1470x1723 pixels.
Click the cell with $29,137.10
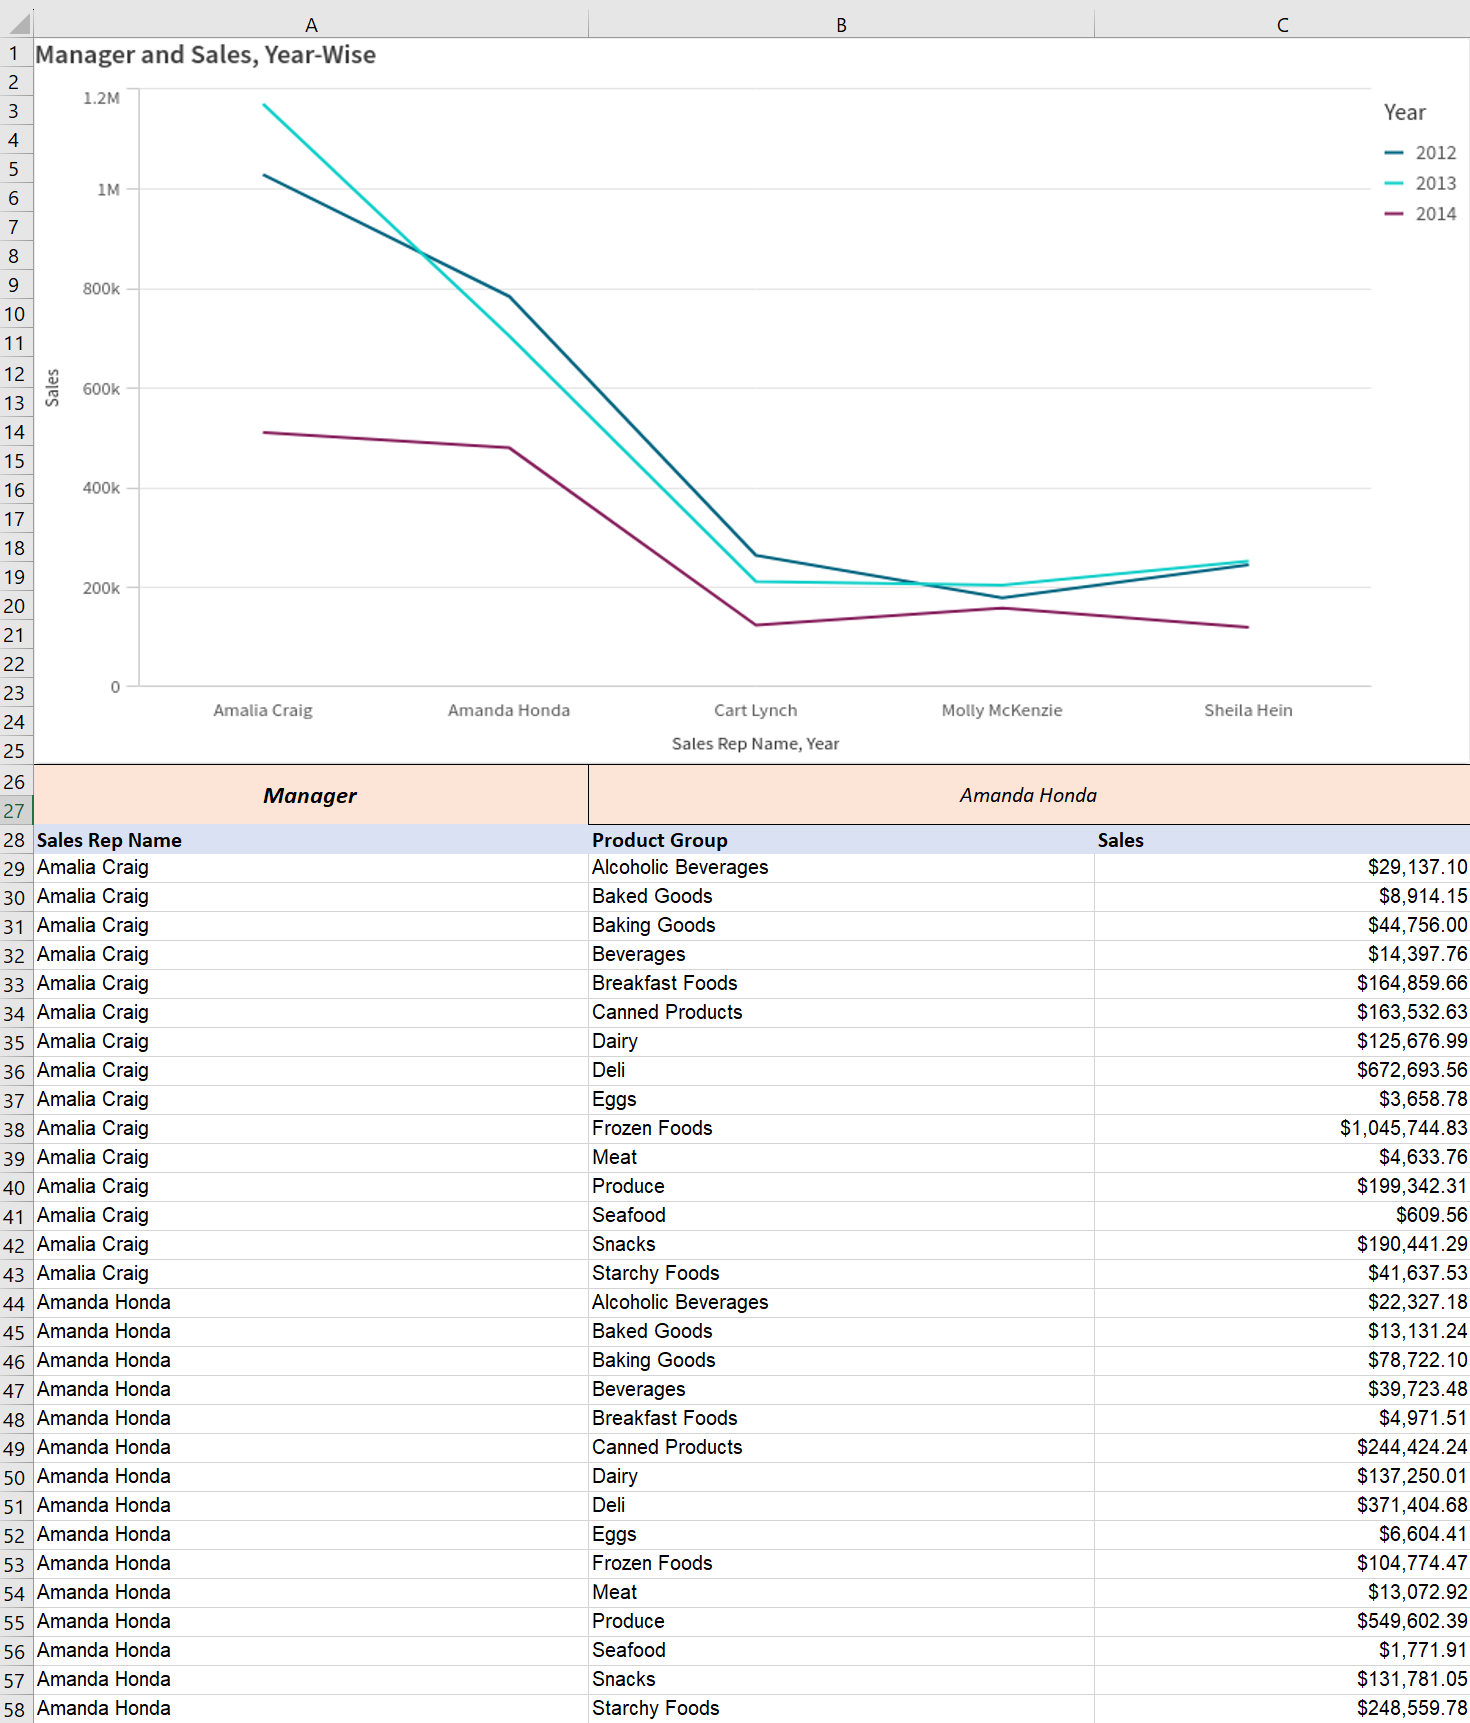1282,867
